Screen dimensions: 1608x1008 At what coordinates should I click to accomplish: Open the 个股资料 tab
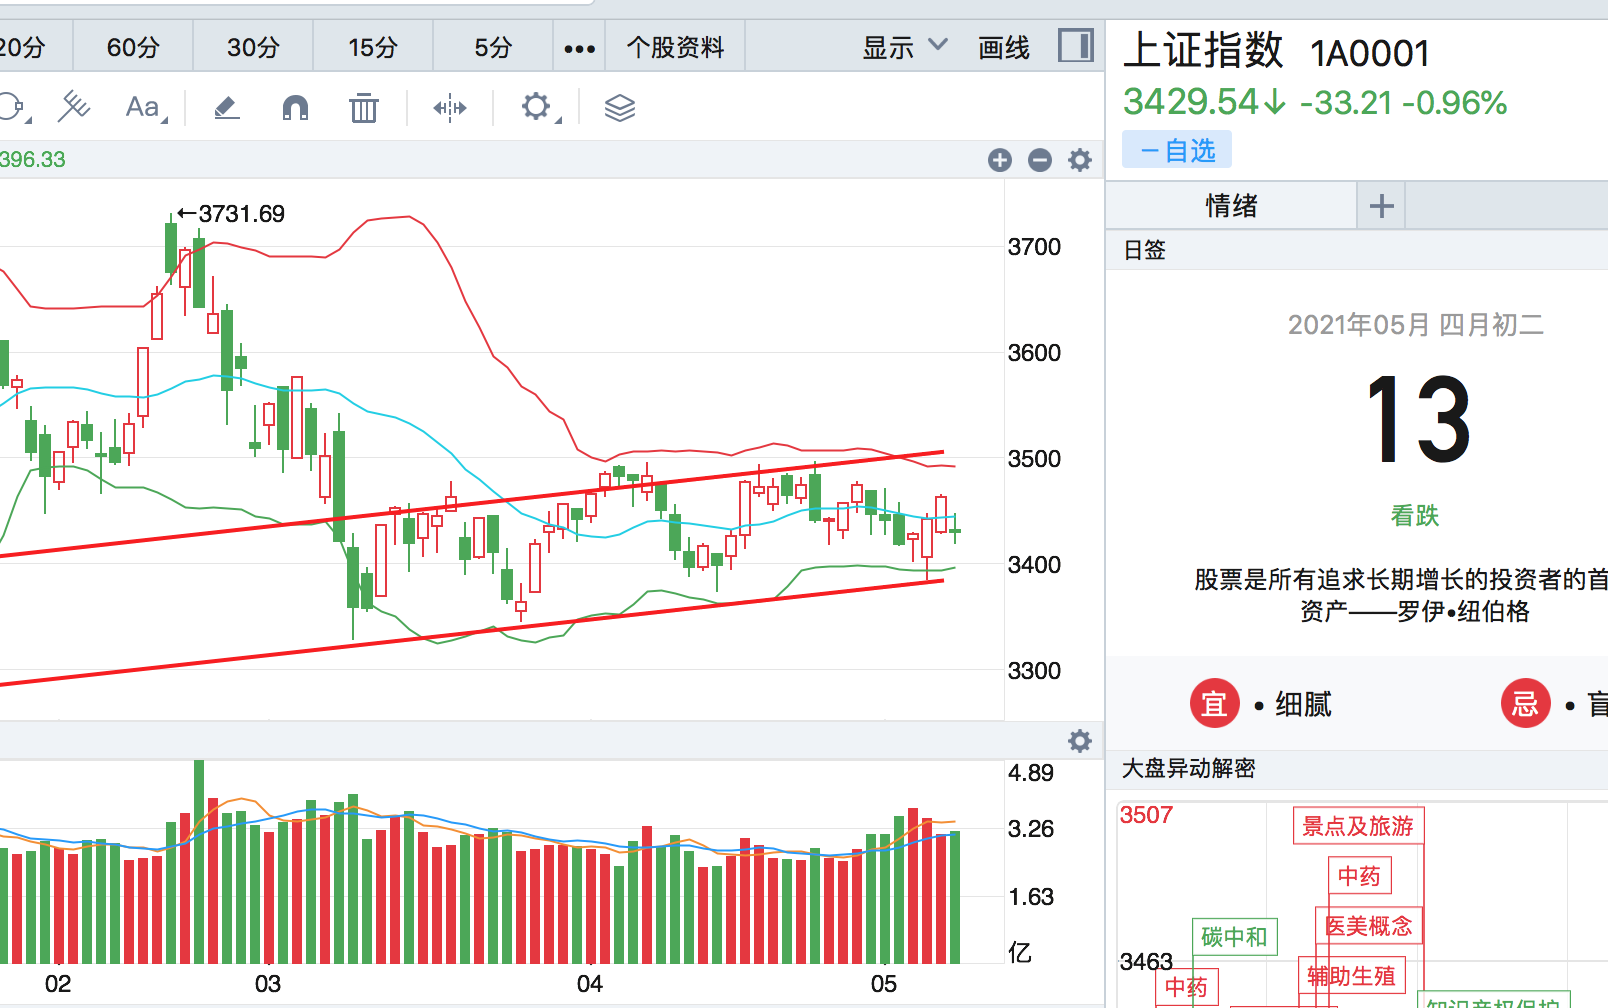(675, 47)
